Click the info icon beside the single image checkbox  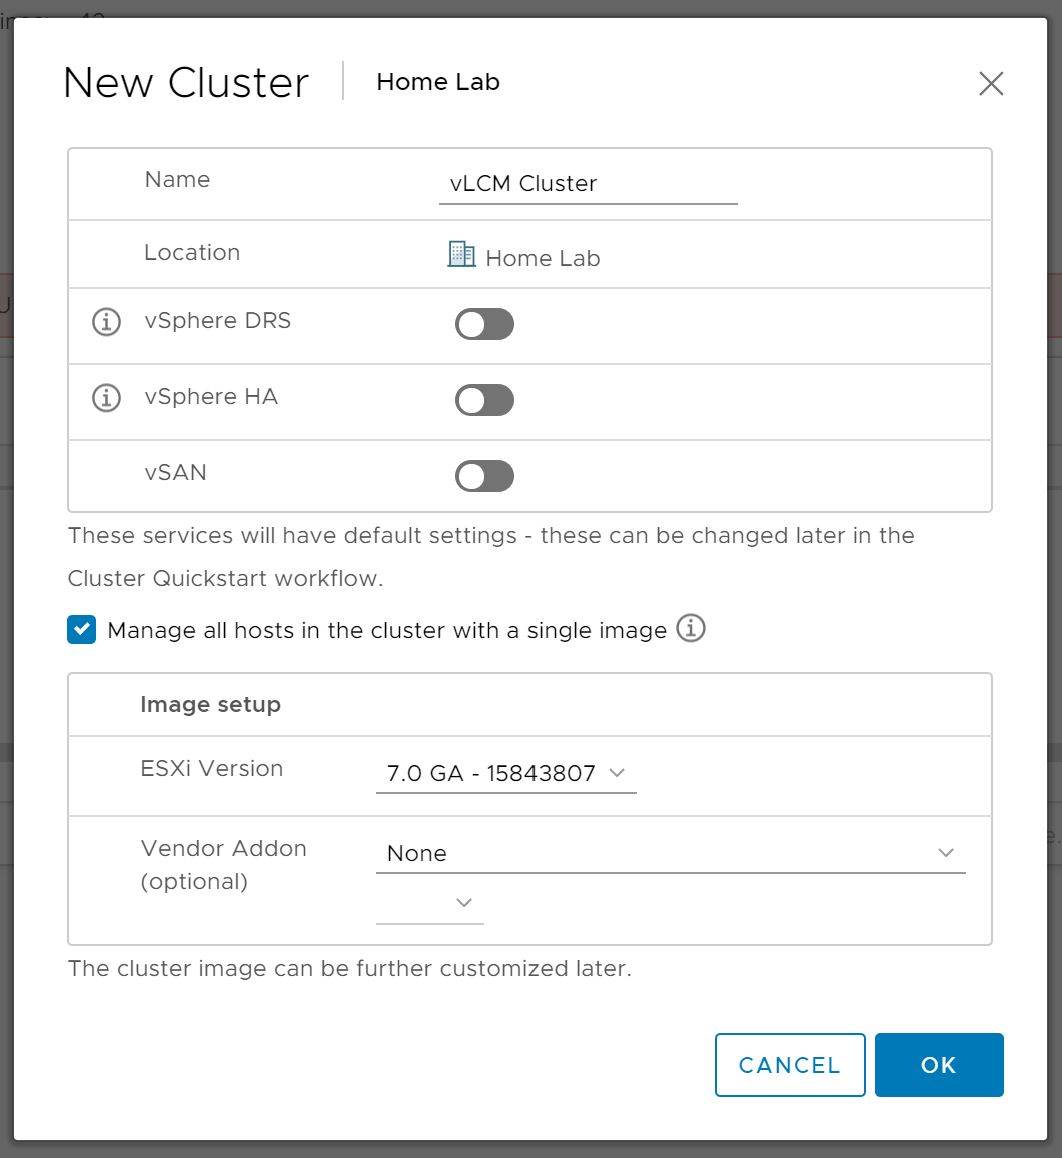click(690, 629)
